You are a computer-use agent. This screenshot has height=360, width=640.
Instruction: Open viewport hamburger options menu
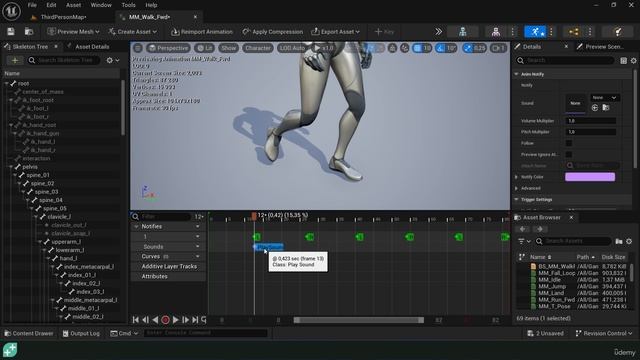[138, 48]
